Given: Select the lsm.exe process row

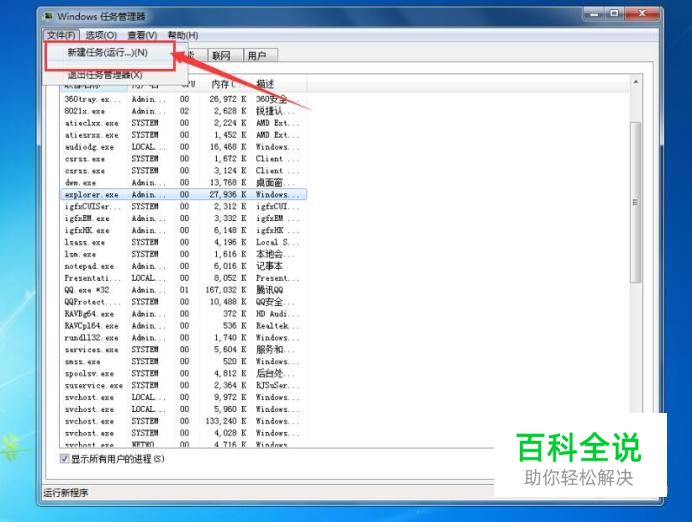Looking at the screenshot, I should tap(183, 254).
